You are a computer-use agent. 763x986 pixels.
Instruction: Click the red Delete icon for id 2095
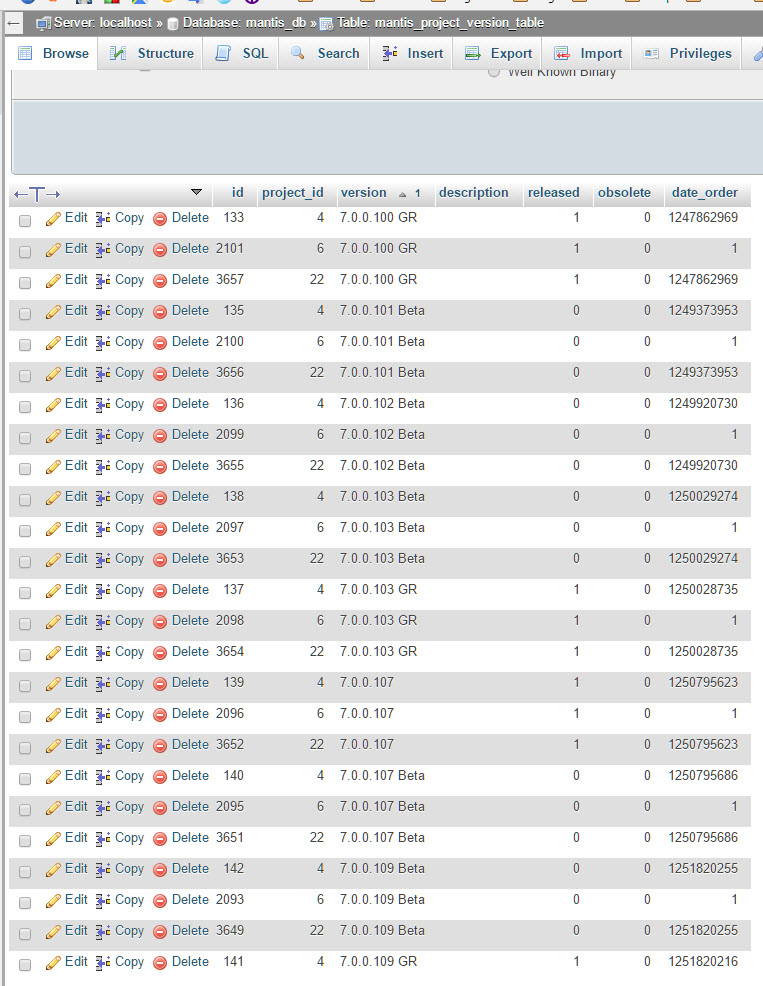coord(160,808)
